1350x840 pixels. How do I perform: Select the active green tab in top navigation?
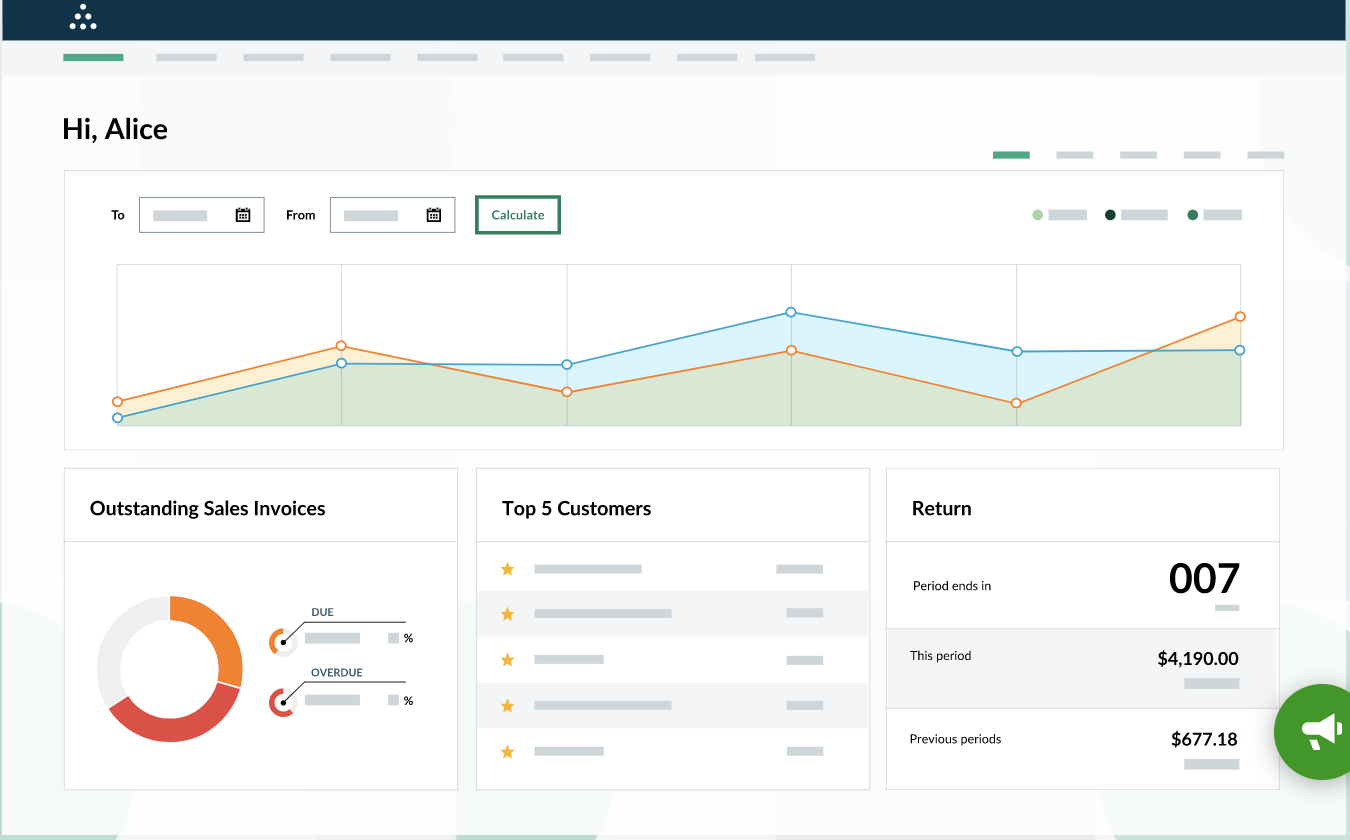point(93,57)
